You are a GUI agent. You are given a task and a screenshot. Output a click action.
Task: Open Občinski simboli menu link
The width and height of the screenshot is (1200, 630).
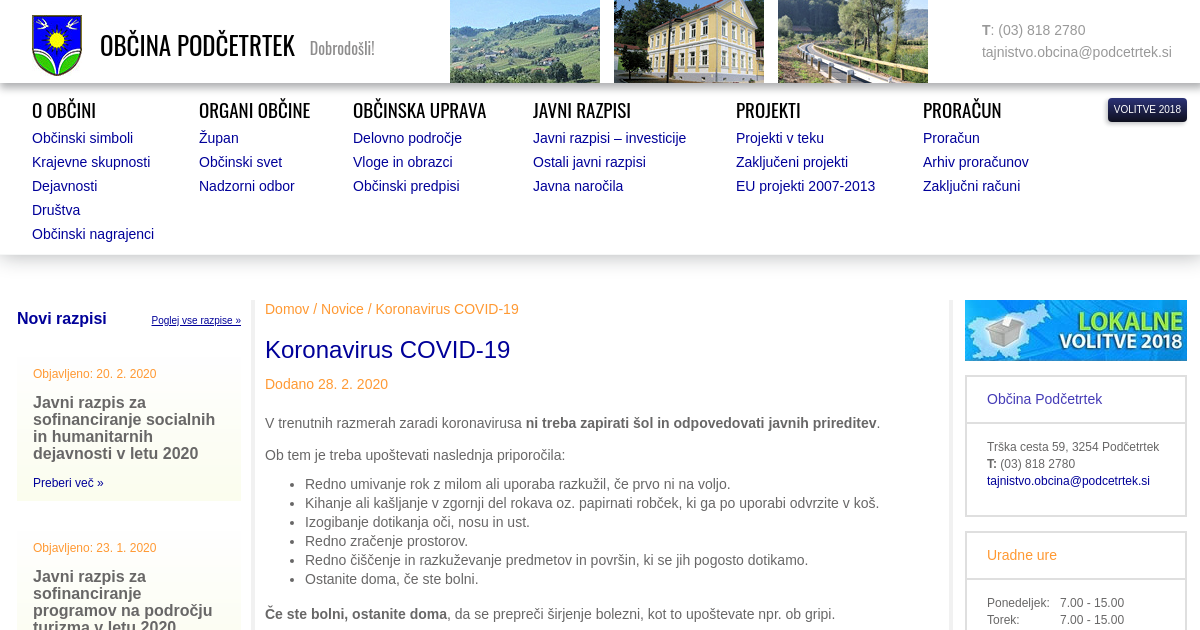[82, 138]
